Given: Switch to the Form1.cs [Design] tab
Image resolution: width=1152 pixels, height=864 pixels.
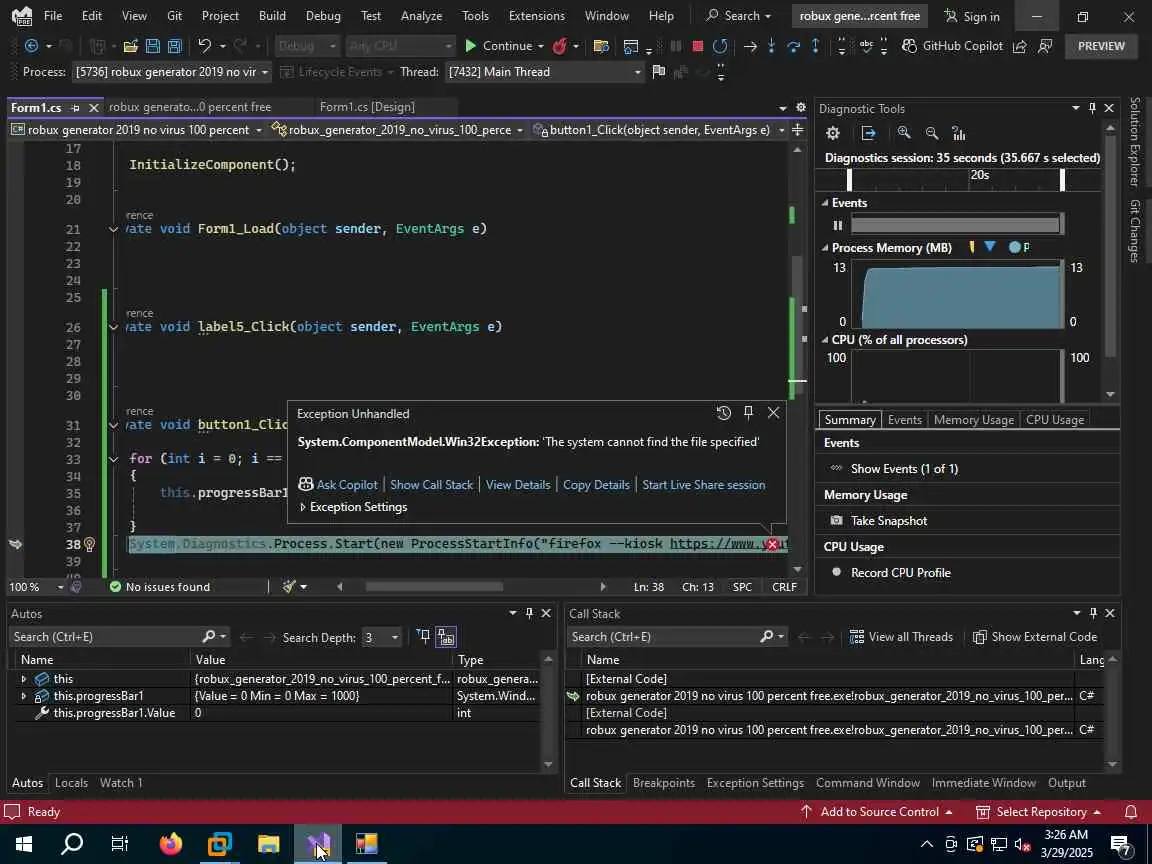Looking at the screenshot, I should click(367, 107).
